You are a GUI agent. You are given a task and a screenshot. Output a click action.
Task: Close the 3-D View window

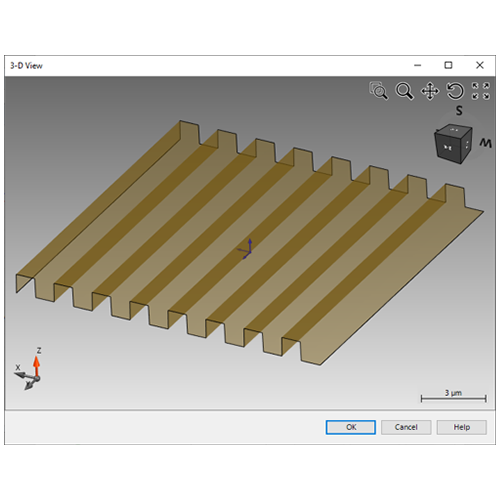point(480,65)
